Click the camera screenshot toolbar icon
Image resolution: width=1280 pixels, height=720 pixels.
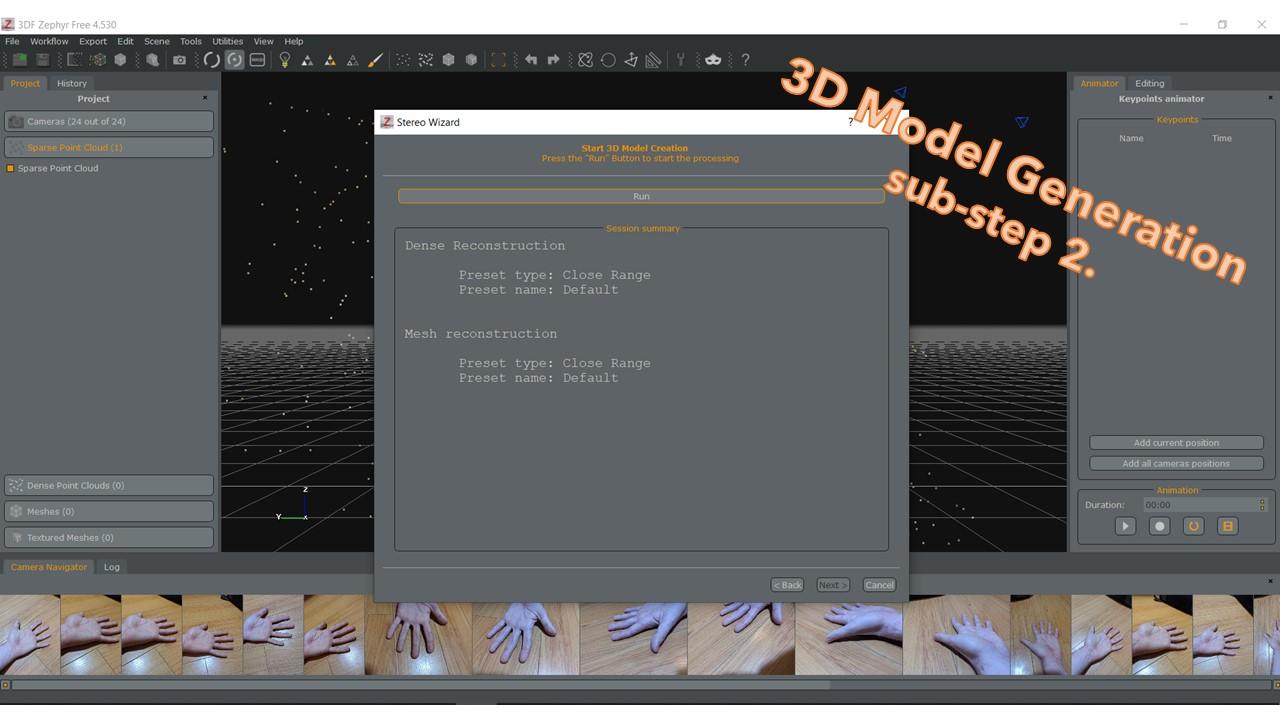179,60
